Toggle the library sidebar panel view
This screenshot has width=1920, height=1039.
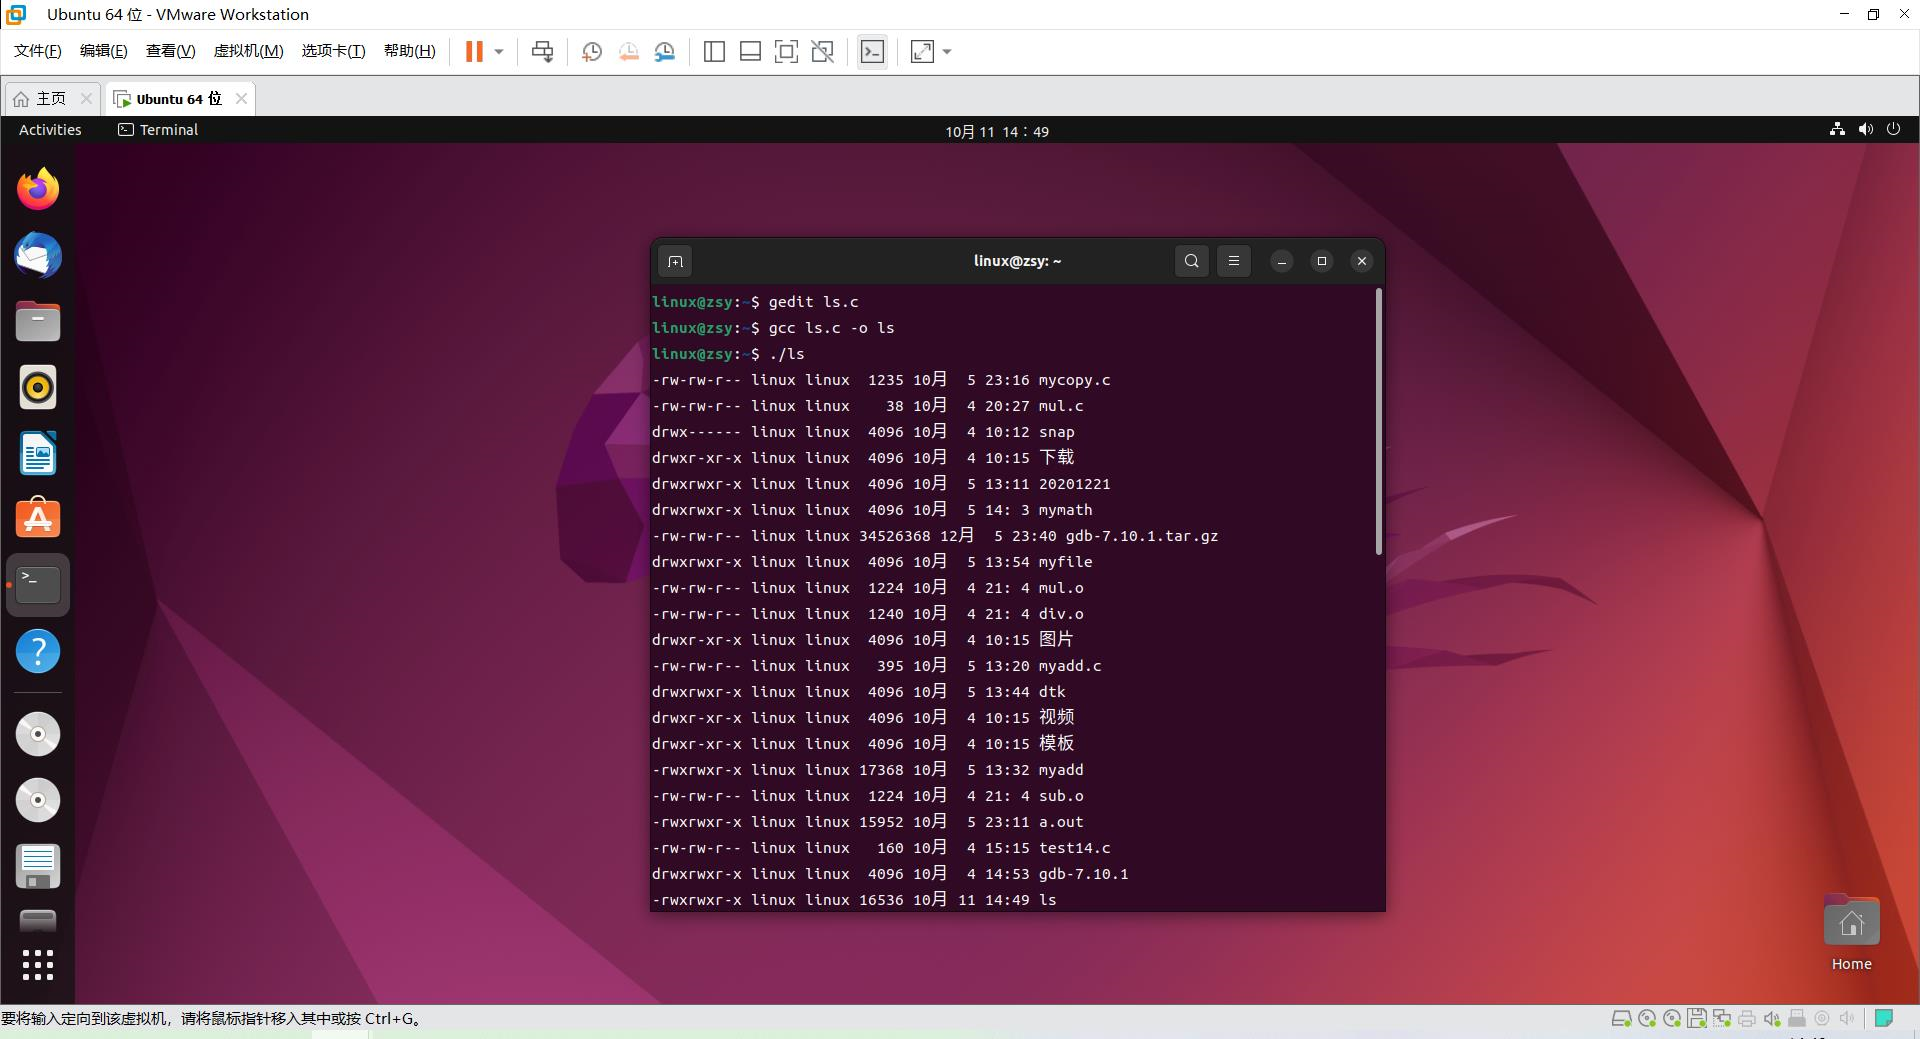click(x=714, y=52)
